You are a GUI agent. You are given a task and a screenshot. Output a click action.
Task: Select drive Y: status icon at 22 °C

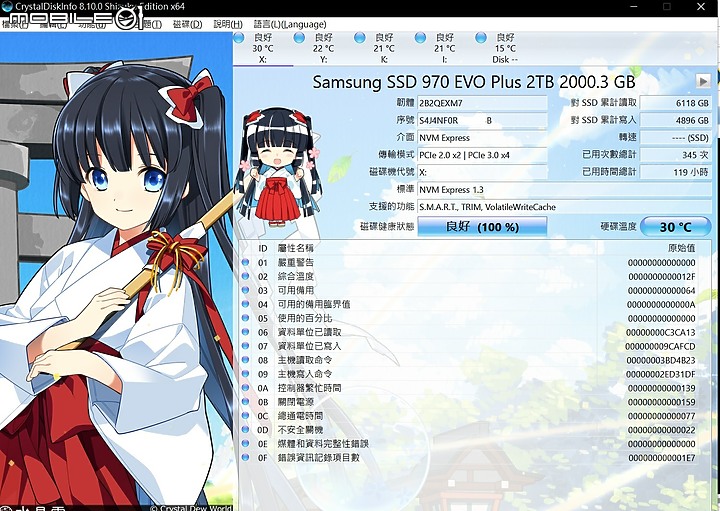(x=299, y=38)
